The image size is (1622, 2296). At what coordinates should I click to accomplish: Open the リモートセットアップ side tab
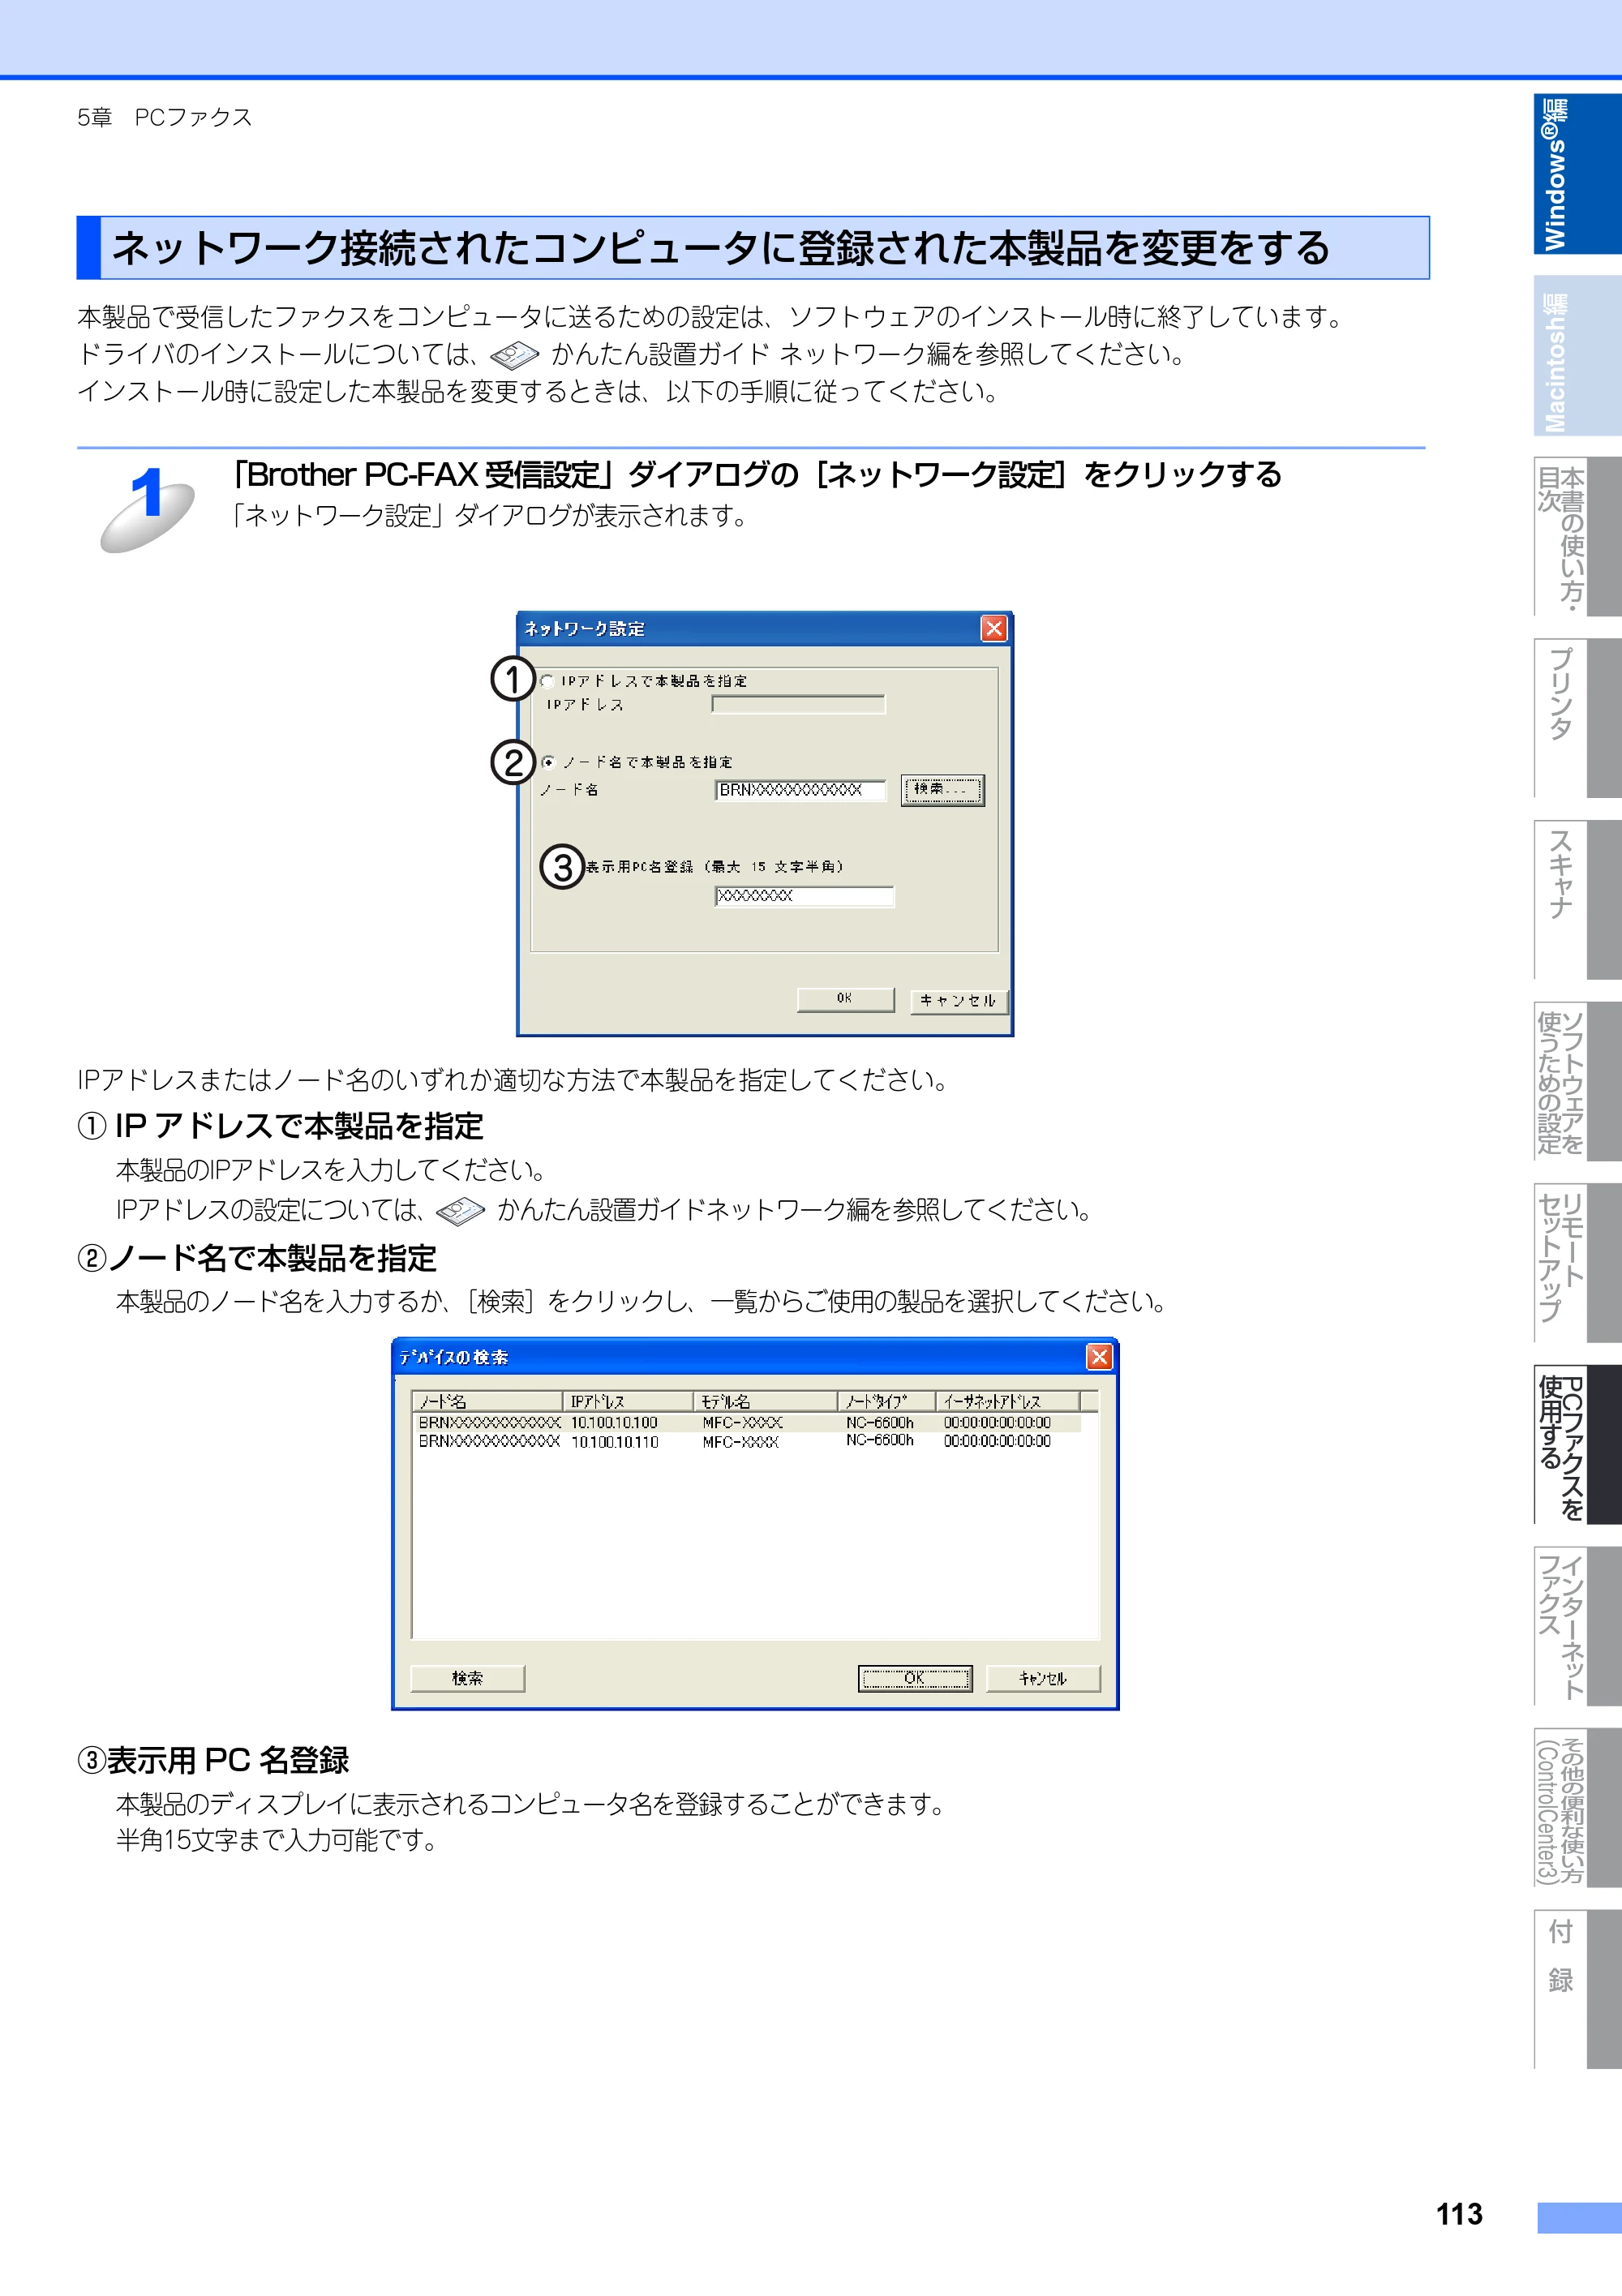(x=1577, y=1263)
